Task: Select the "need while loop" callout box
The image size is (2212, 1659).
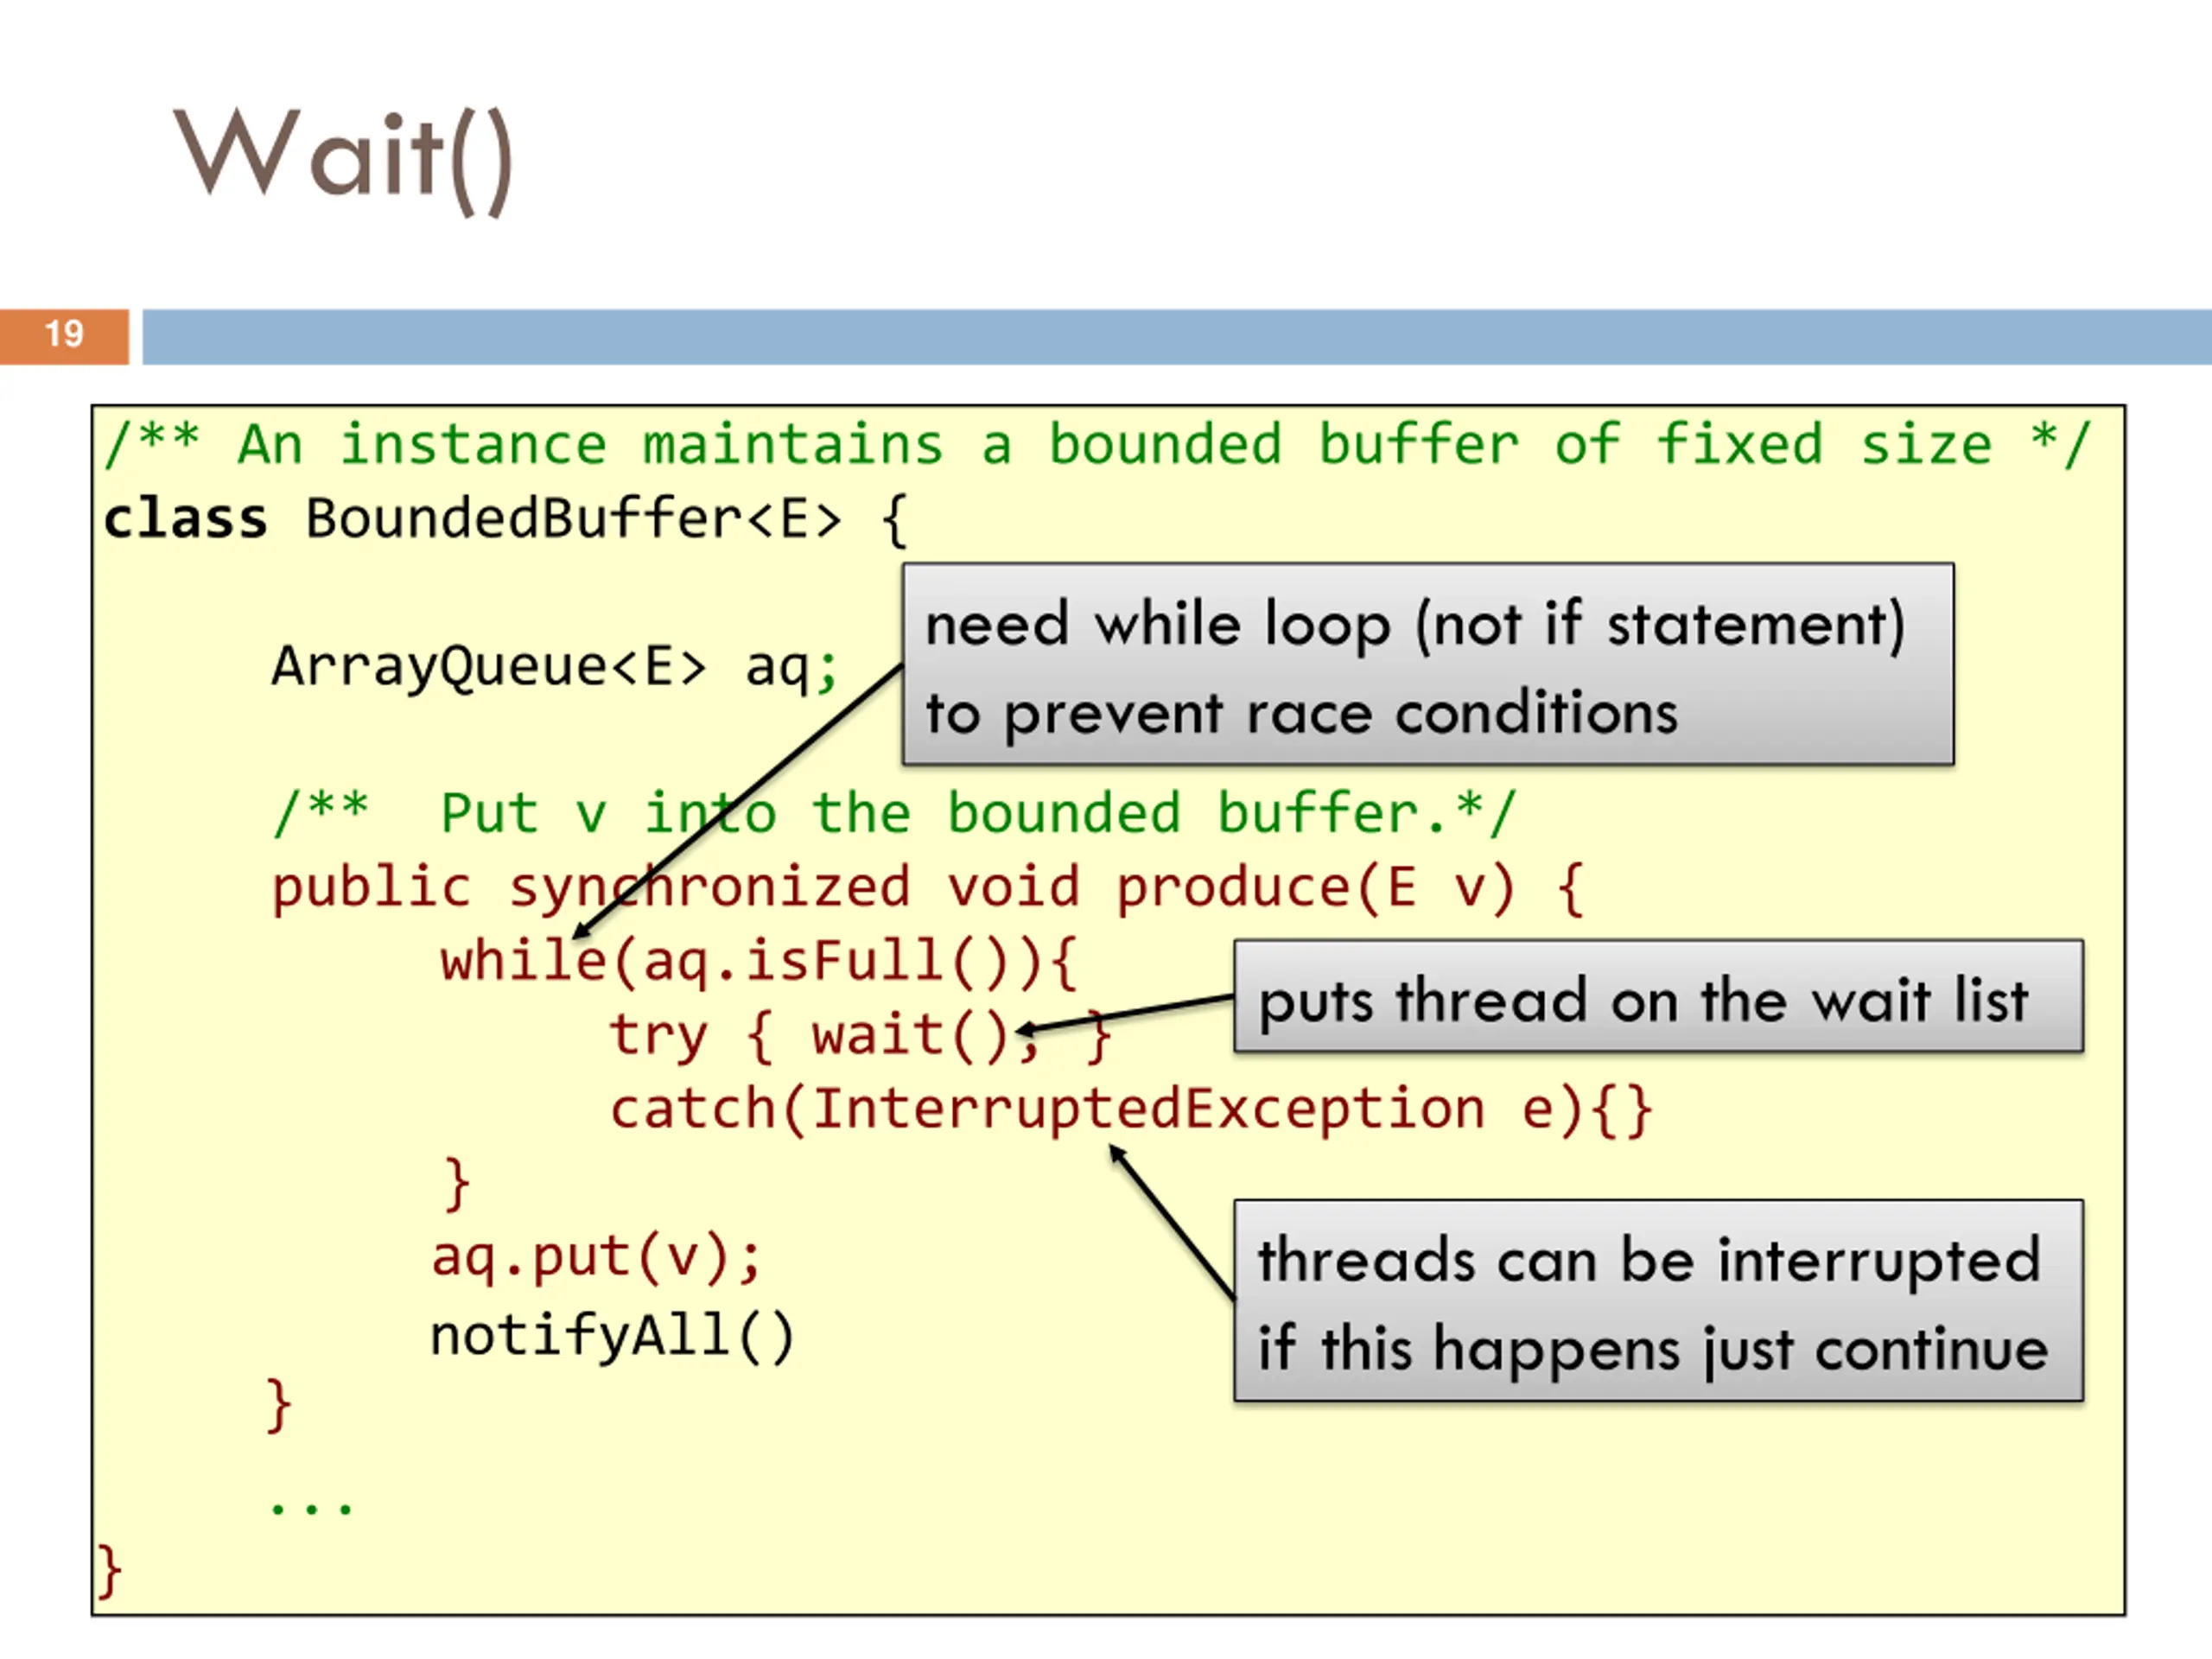Action: (1428, 664)
